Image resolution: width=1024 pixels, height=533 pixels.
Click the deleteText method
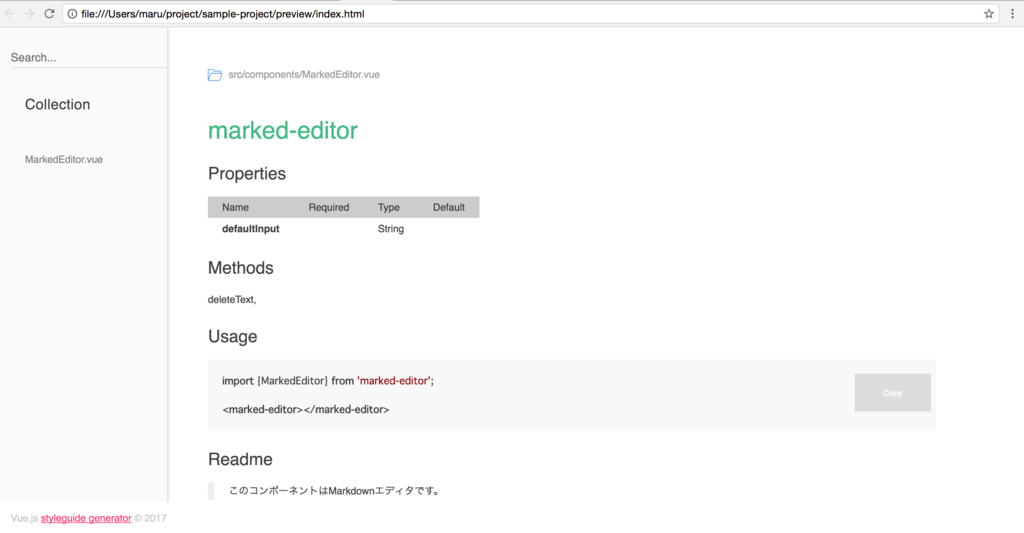(232, 300)
